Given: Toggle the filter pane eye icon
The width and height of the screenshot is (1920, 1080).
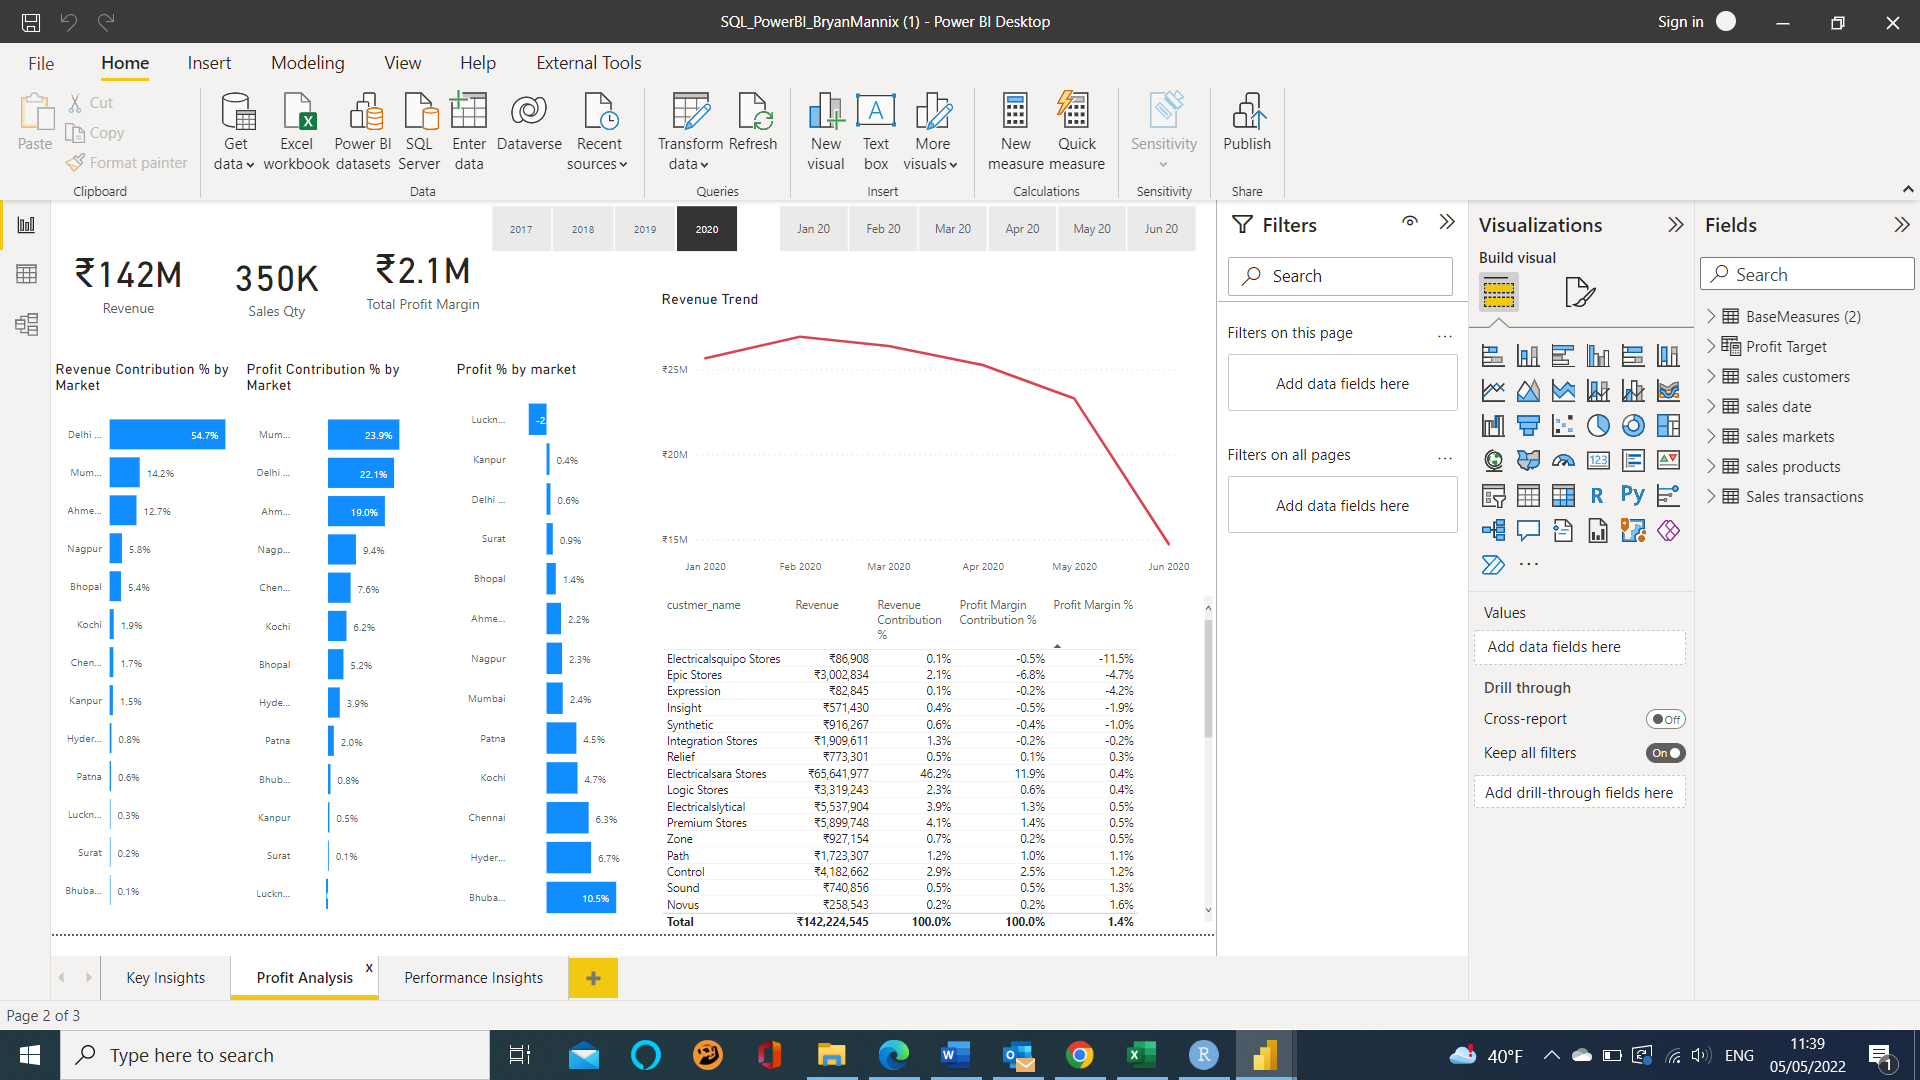Looking at the screenshot, I should tap(1410, 222).
